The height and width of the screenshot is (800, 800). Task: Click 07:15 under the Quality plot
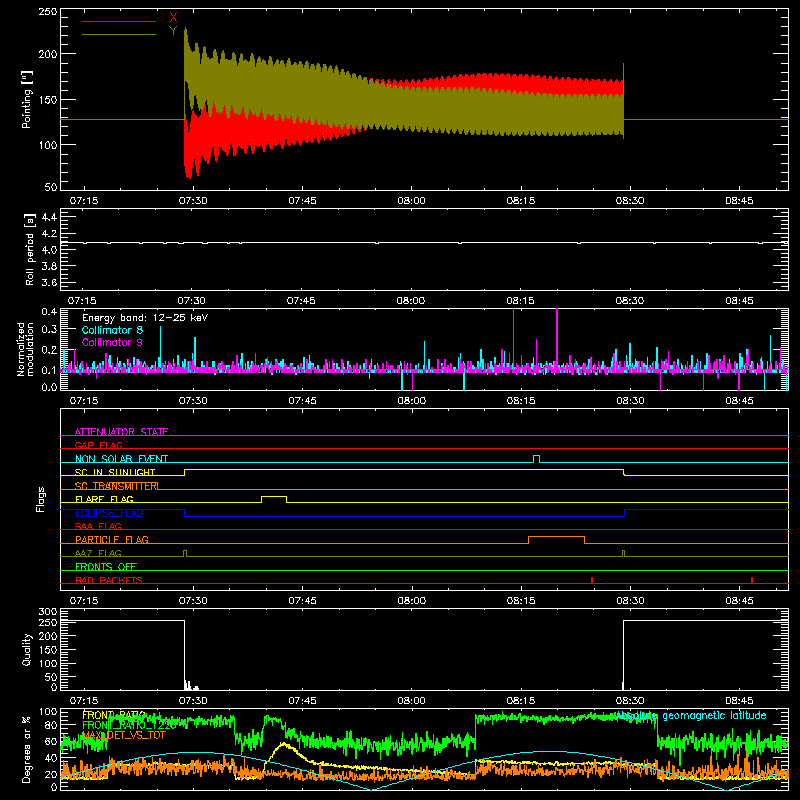click(84, 701)
